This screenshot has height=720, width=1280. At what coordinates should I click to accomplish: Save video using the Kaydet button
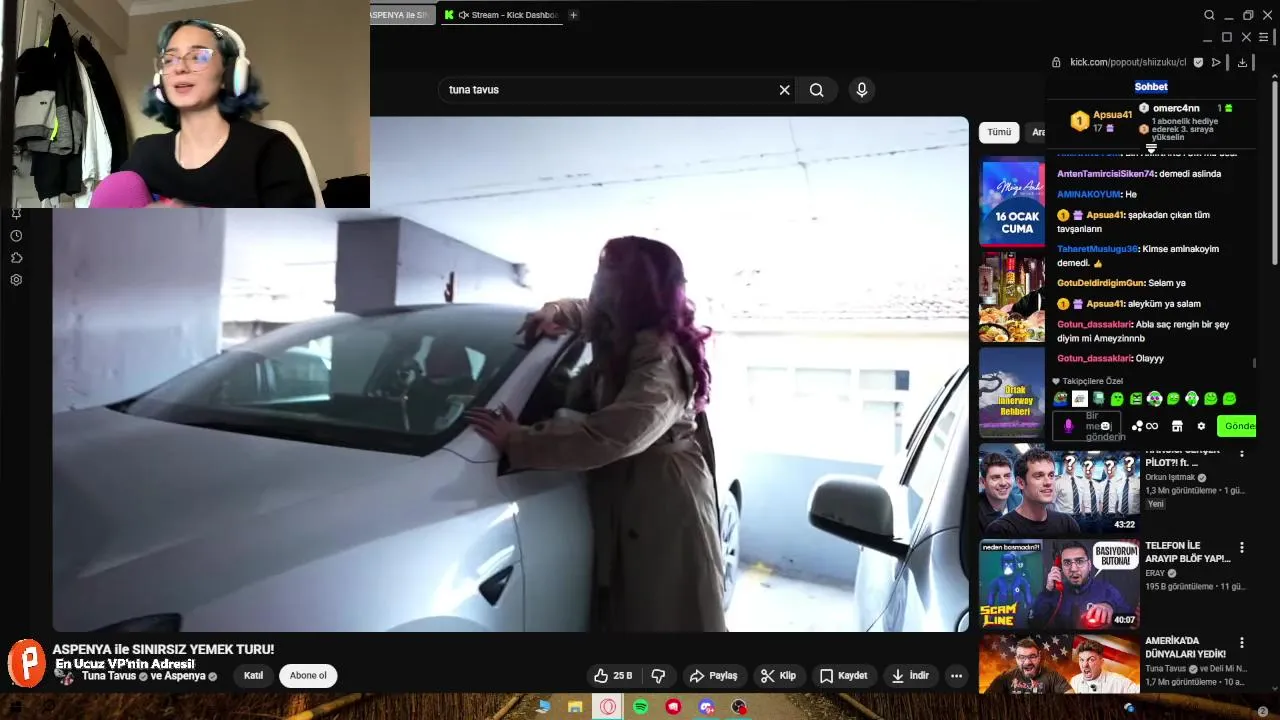tap(843, 676)
